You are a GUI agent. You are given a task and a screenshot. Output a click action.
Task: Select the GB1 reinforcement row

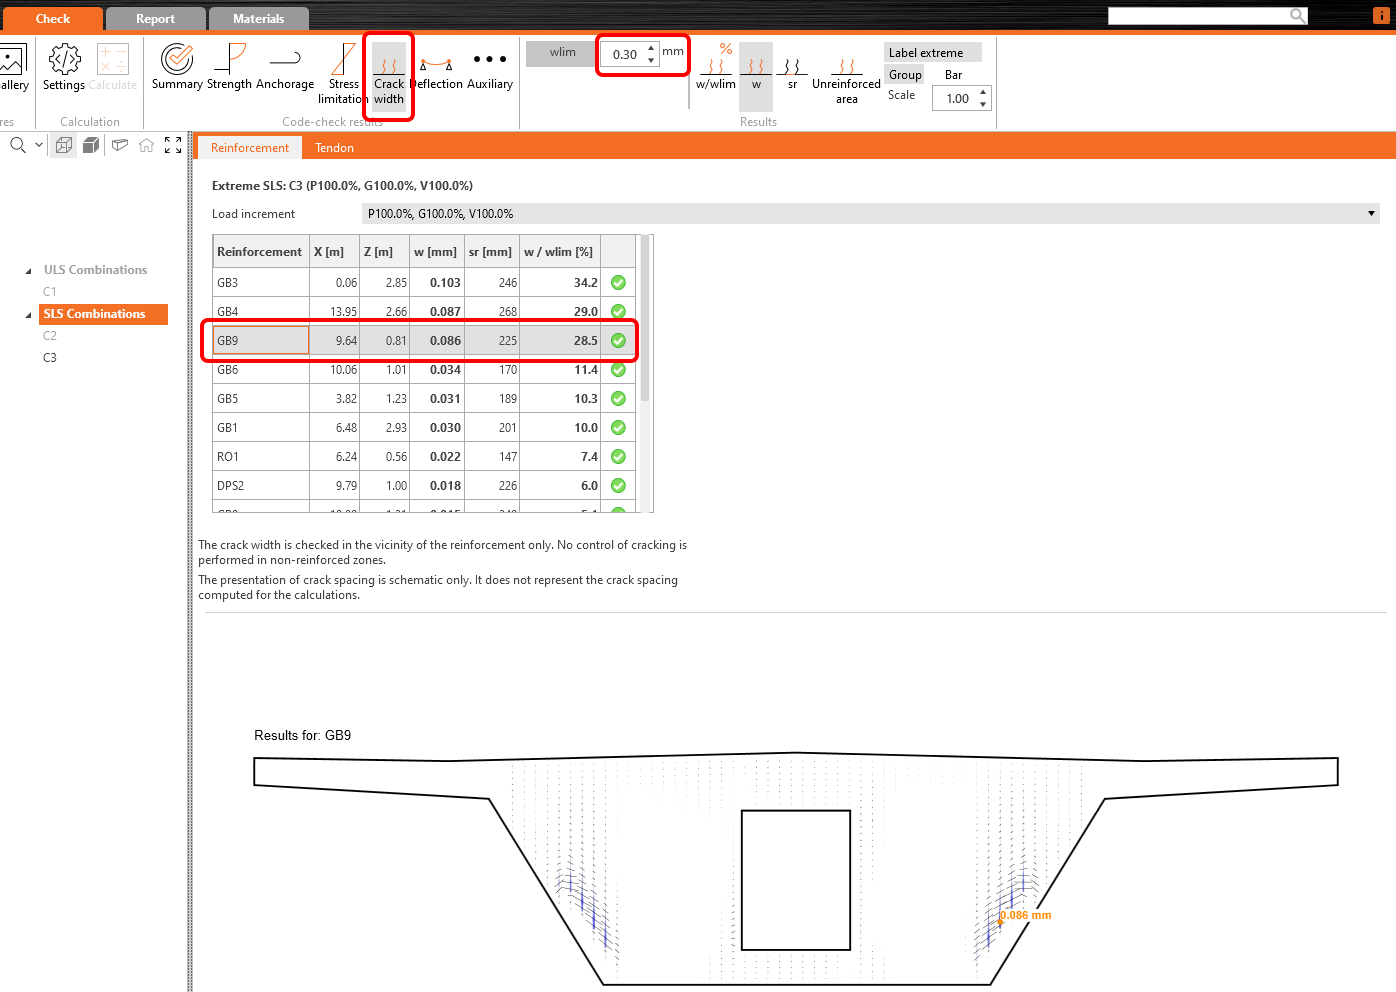425,428
